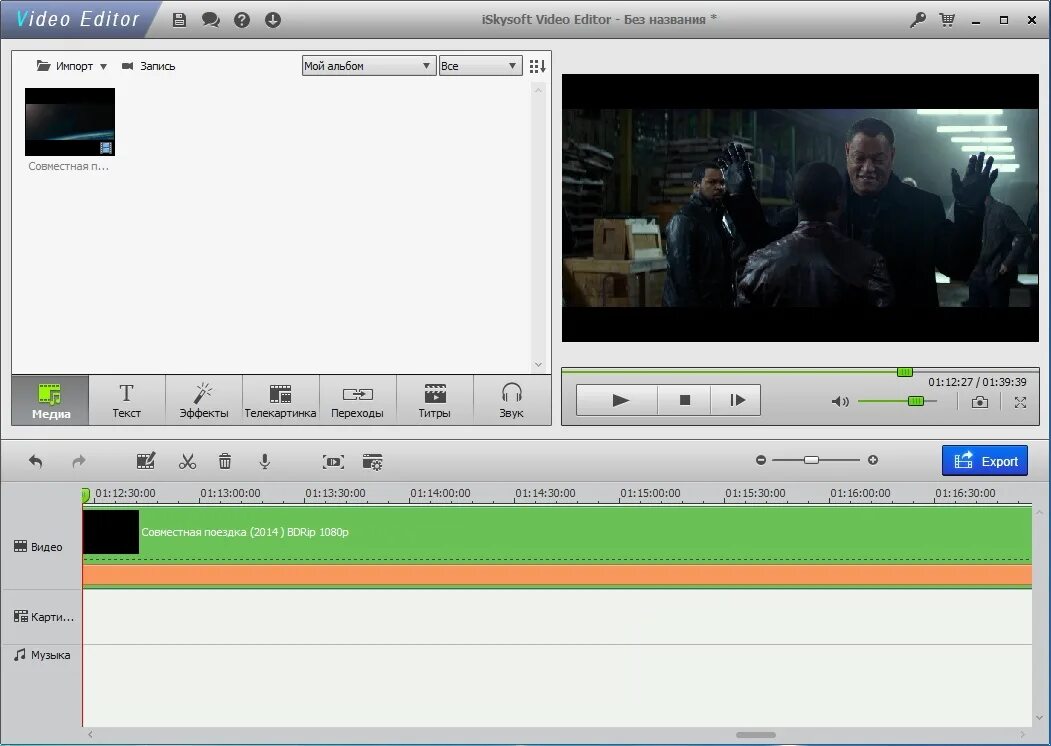Click the download icon in the title bar
1051x746 pixels.
[273, 19]
